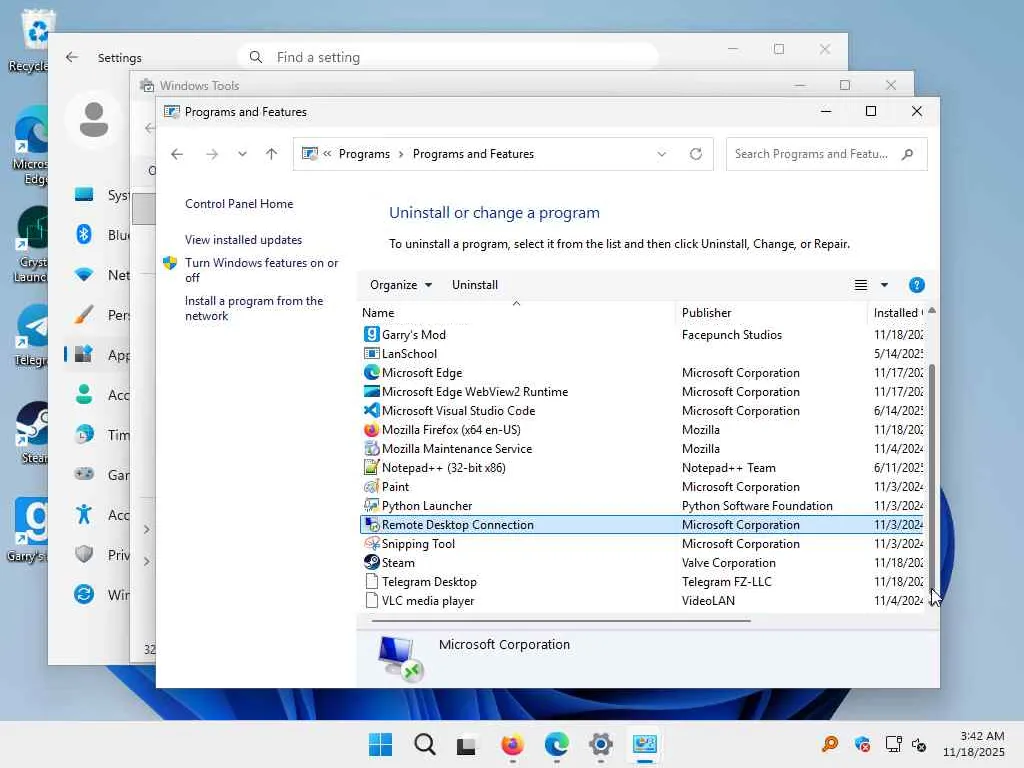Click the Change your view button
Screen dimensions: 1024x768
861,285
